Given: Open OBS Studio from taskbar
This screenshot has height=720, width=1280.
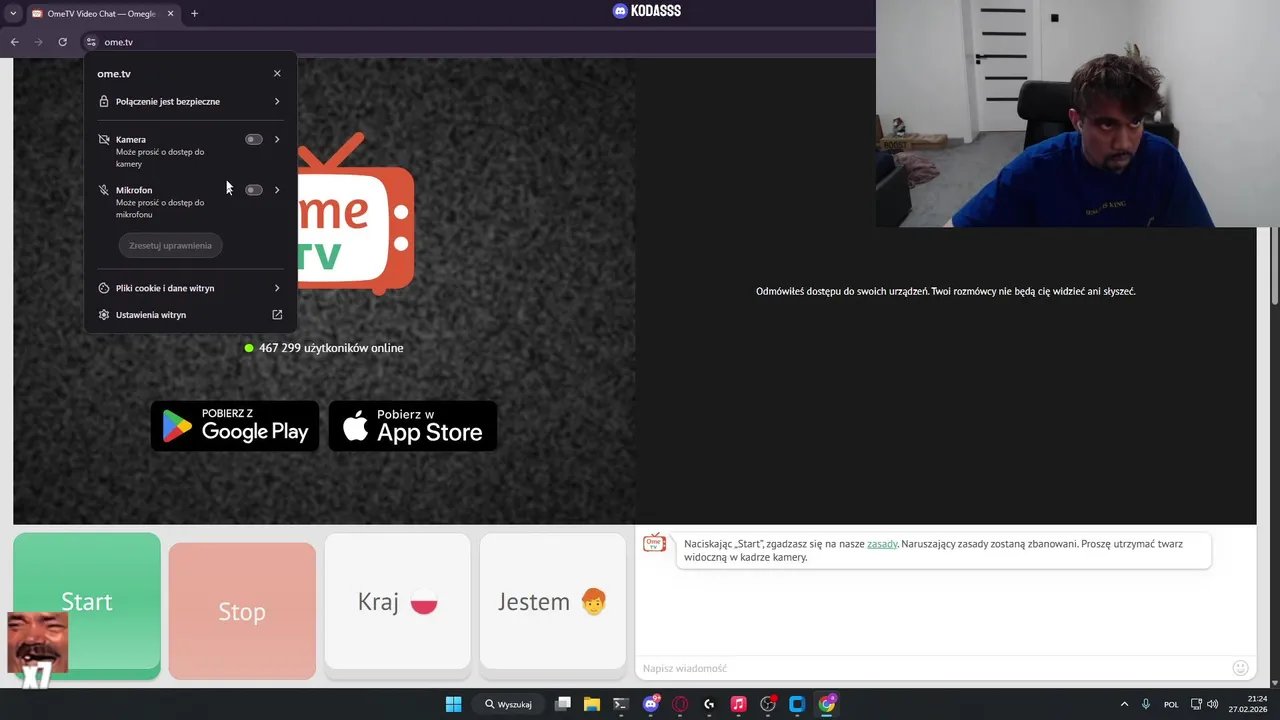Looking at the screenshot, I should pos(768,704).
